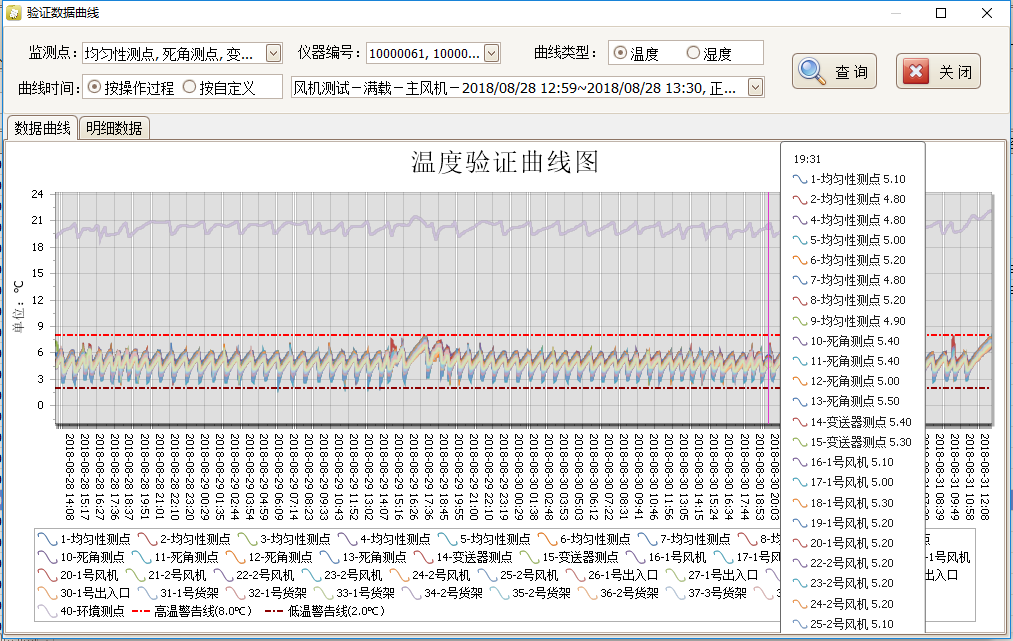
Task: Click the tooltip entry 14-变送器测点 5.40
Action: click(x=852, y=422)
